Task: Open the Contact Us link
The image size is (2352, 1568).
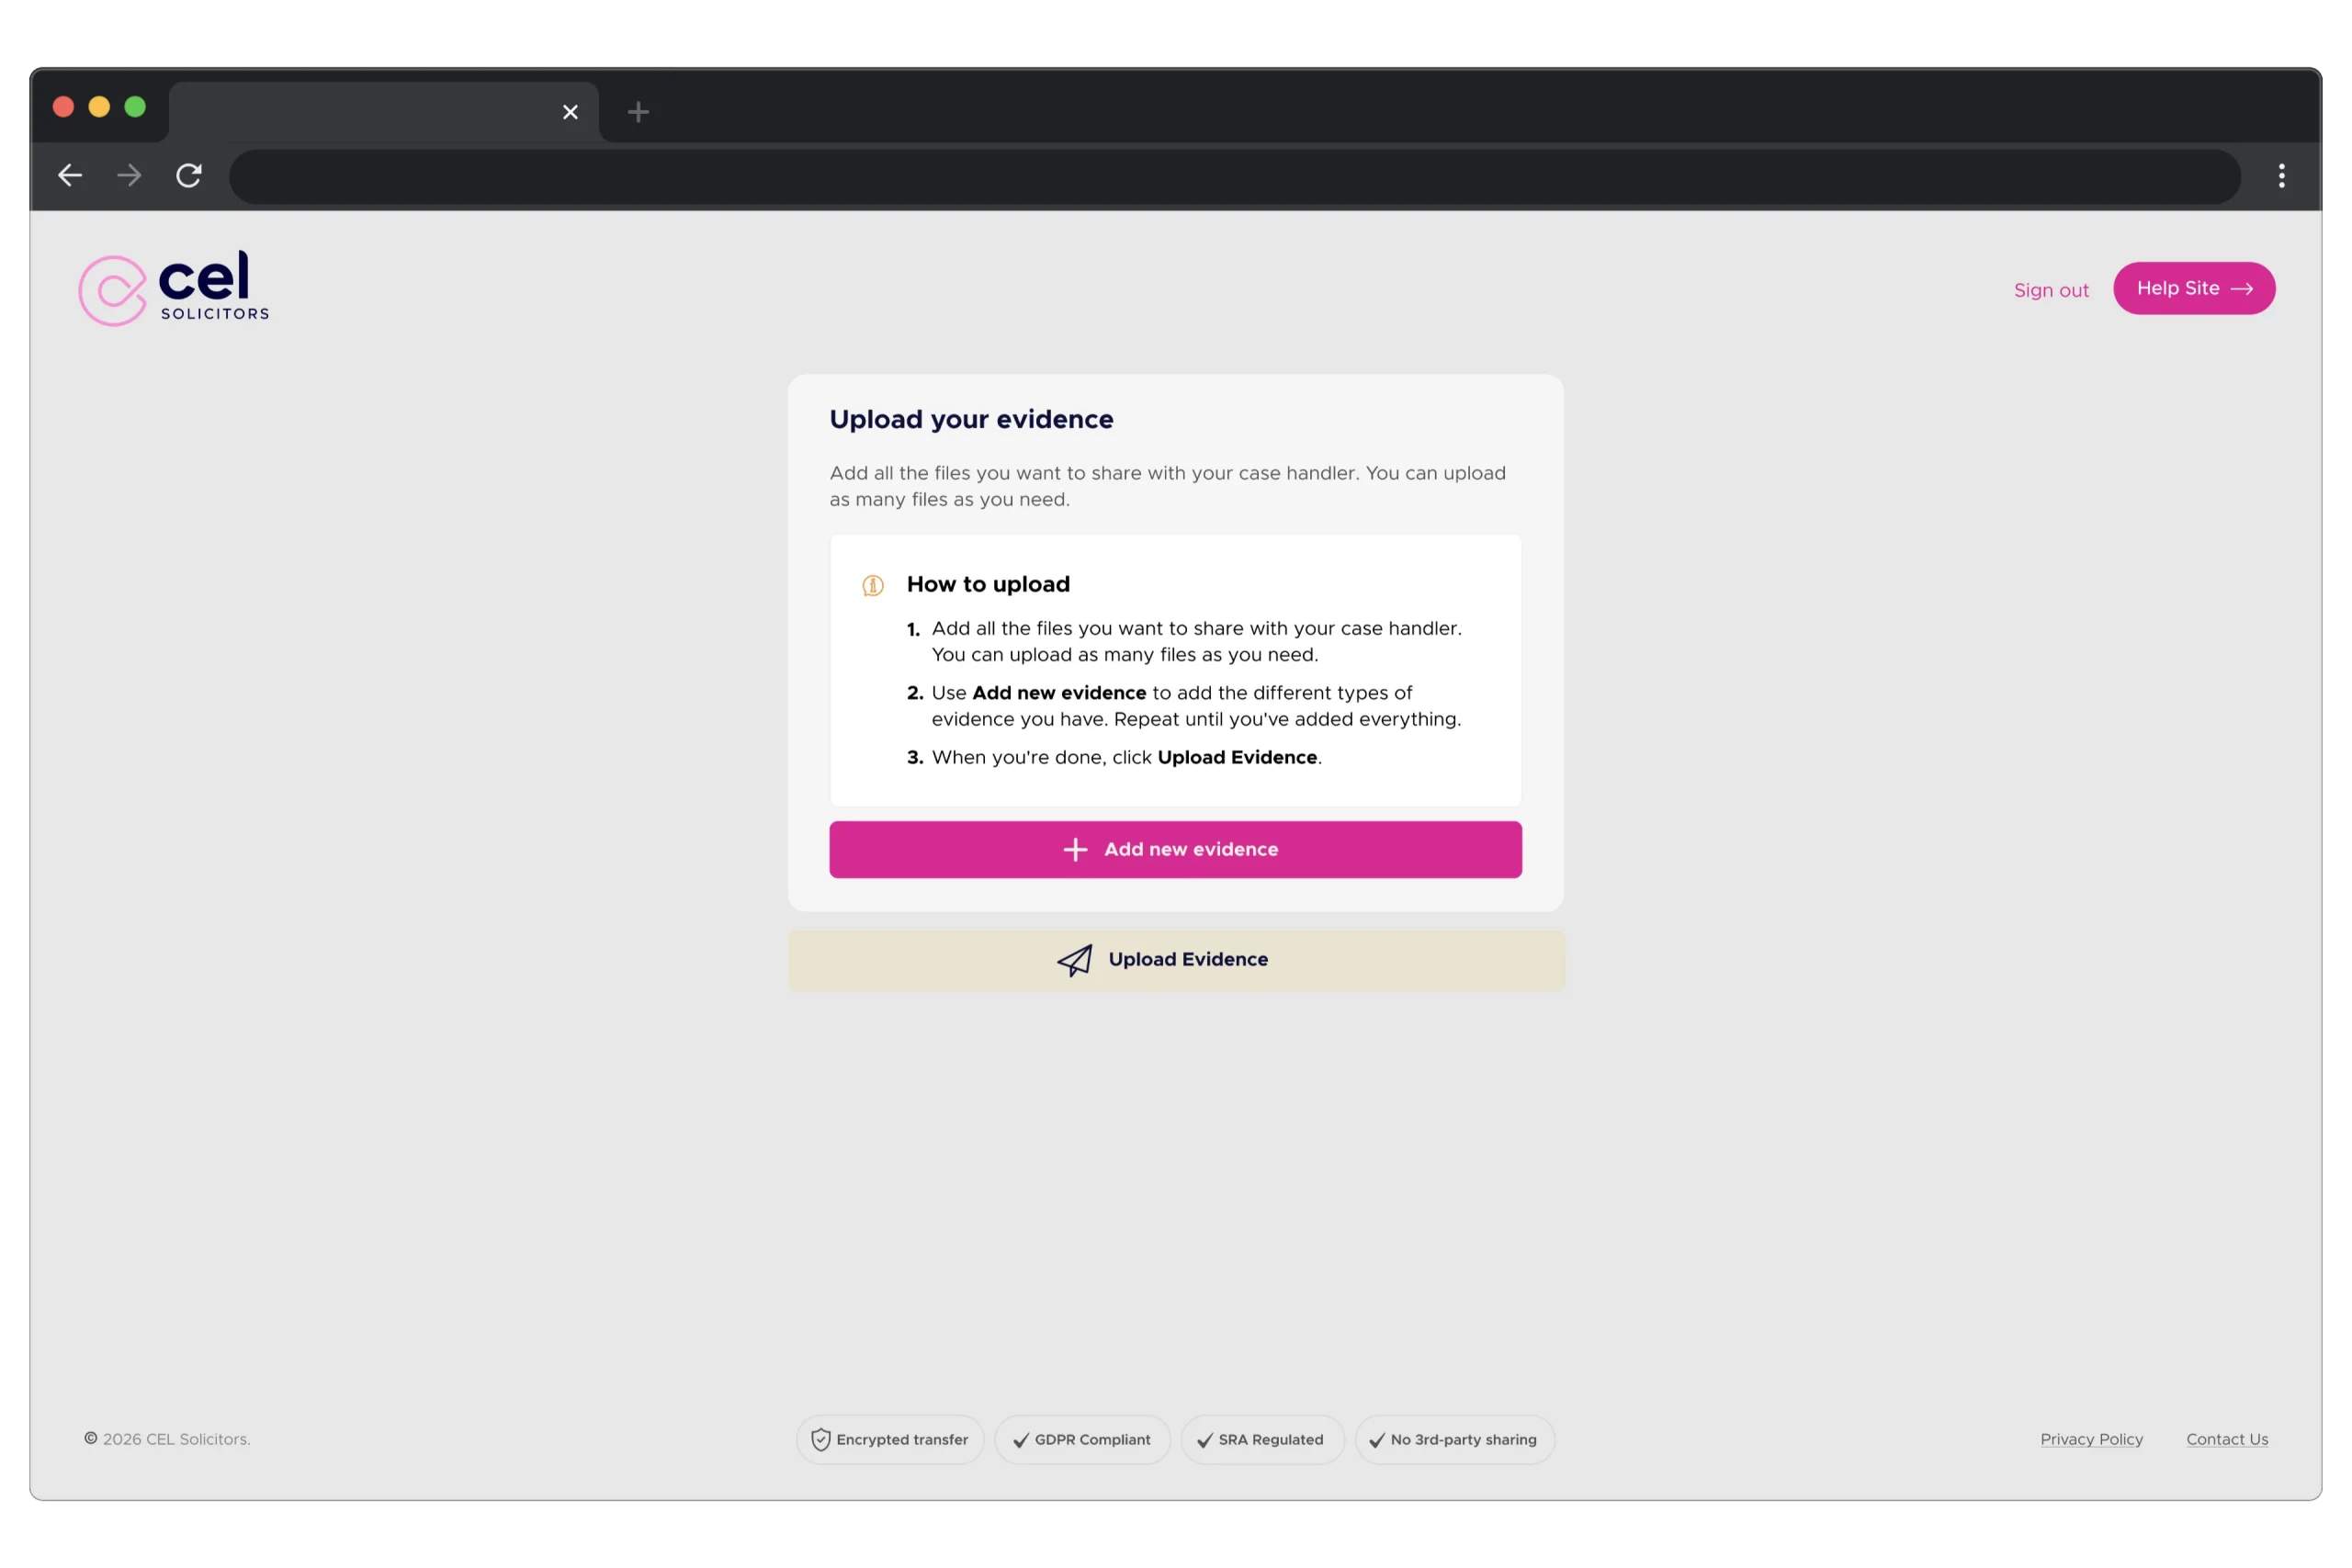Action: pos(2227,1439)
